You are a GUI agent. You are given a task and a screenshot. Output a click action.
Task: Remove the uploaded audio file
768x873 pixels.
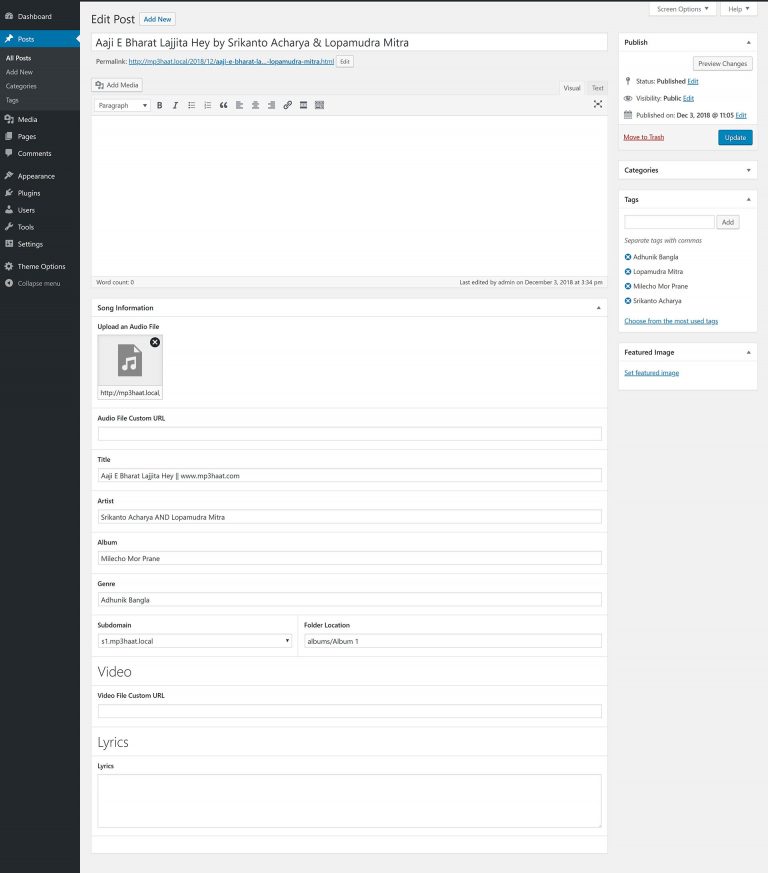(x=155, y=342)
